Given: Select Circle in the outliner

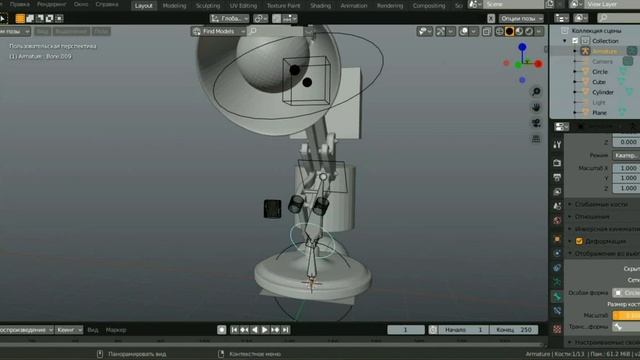Looking at the screenshot, I should (600, 72).
